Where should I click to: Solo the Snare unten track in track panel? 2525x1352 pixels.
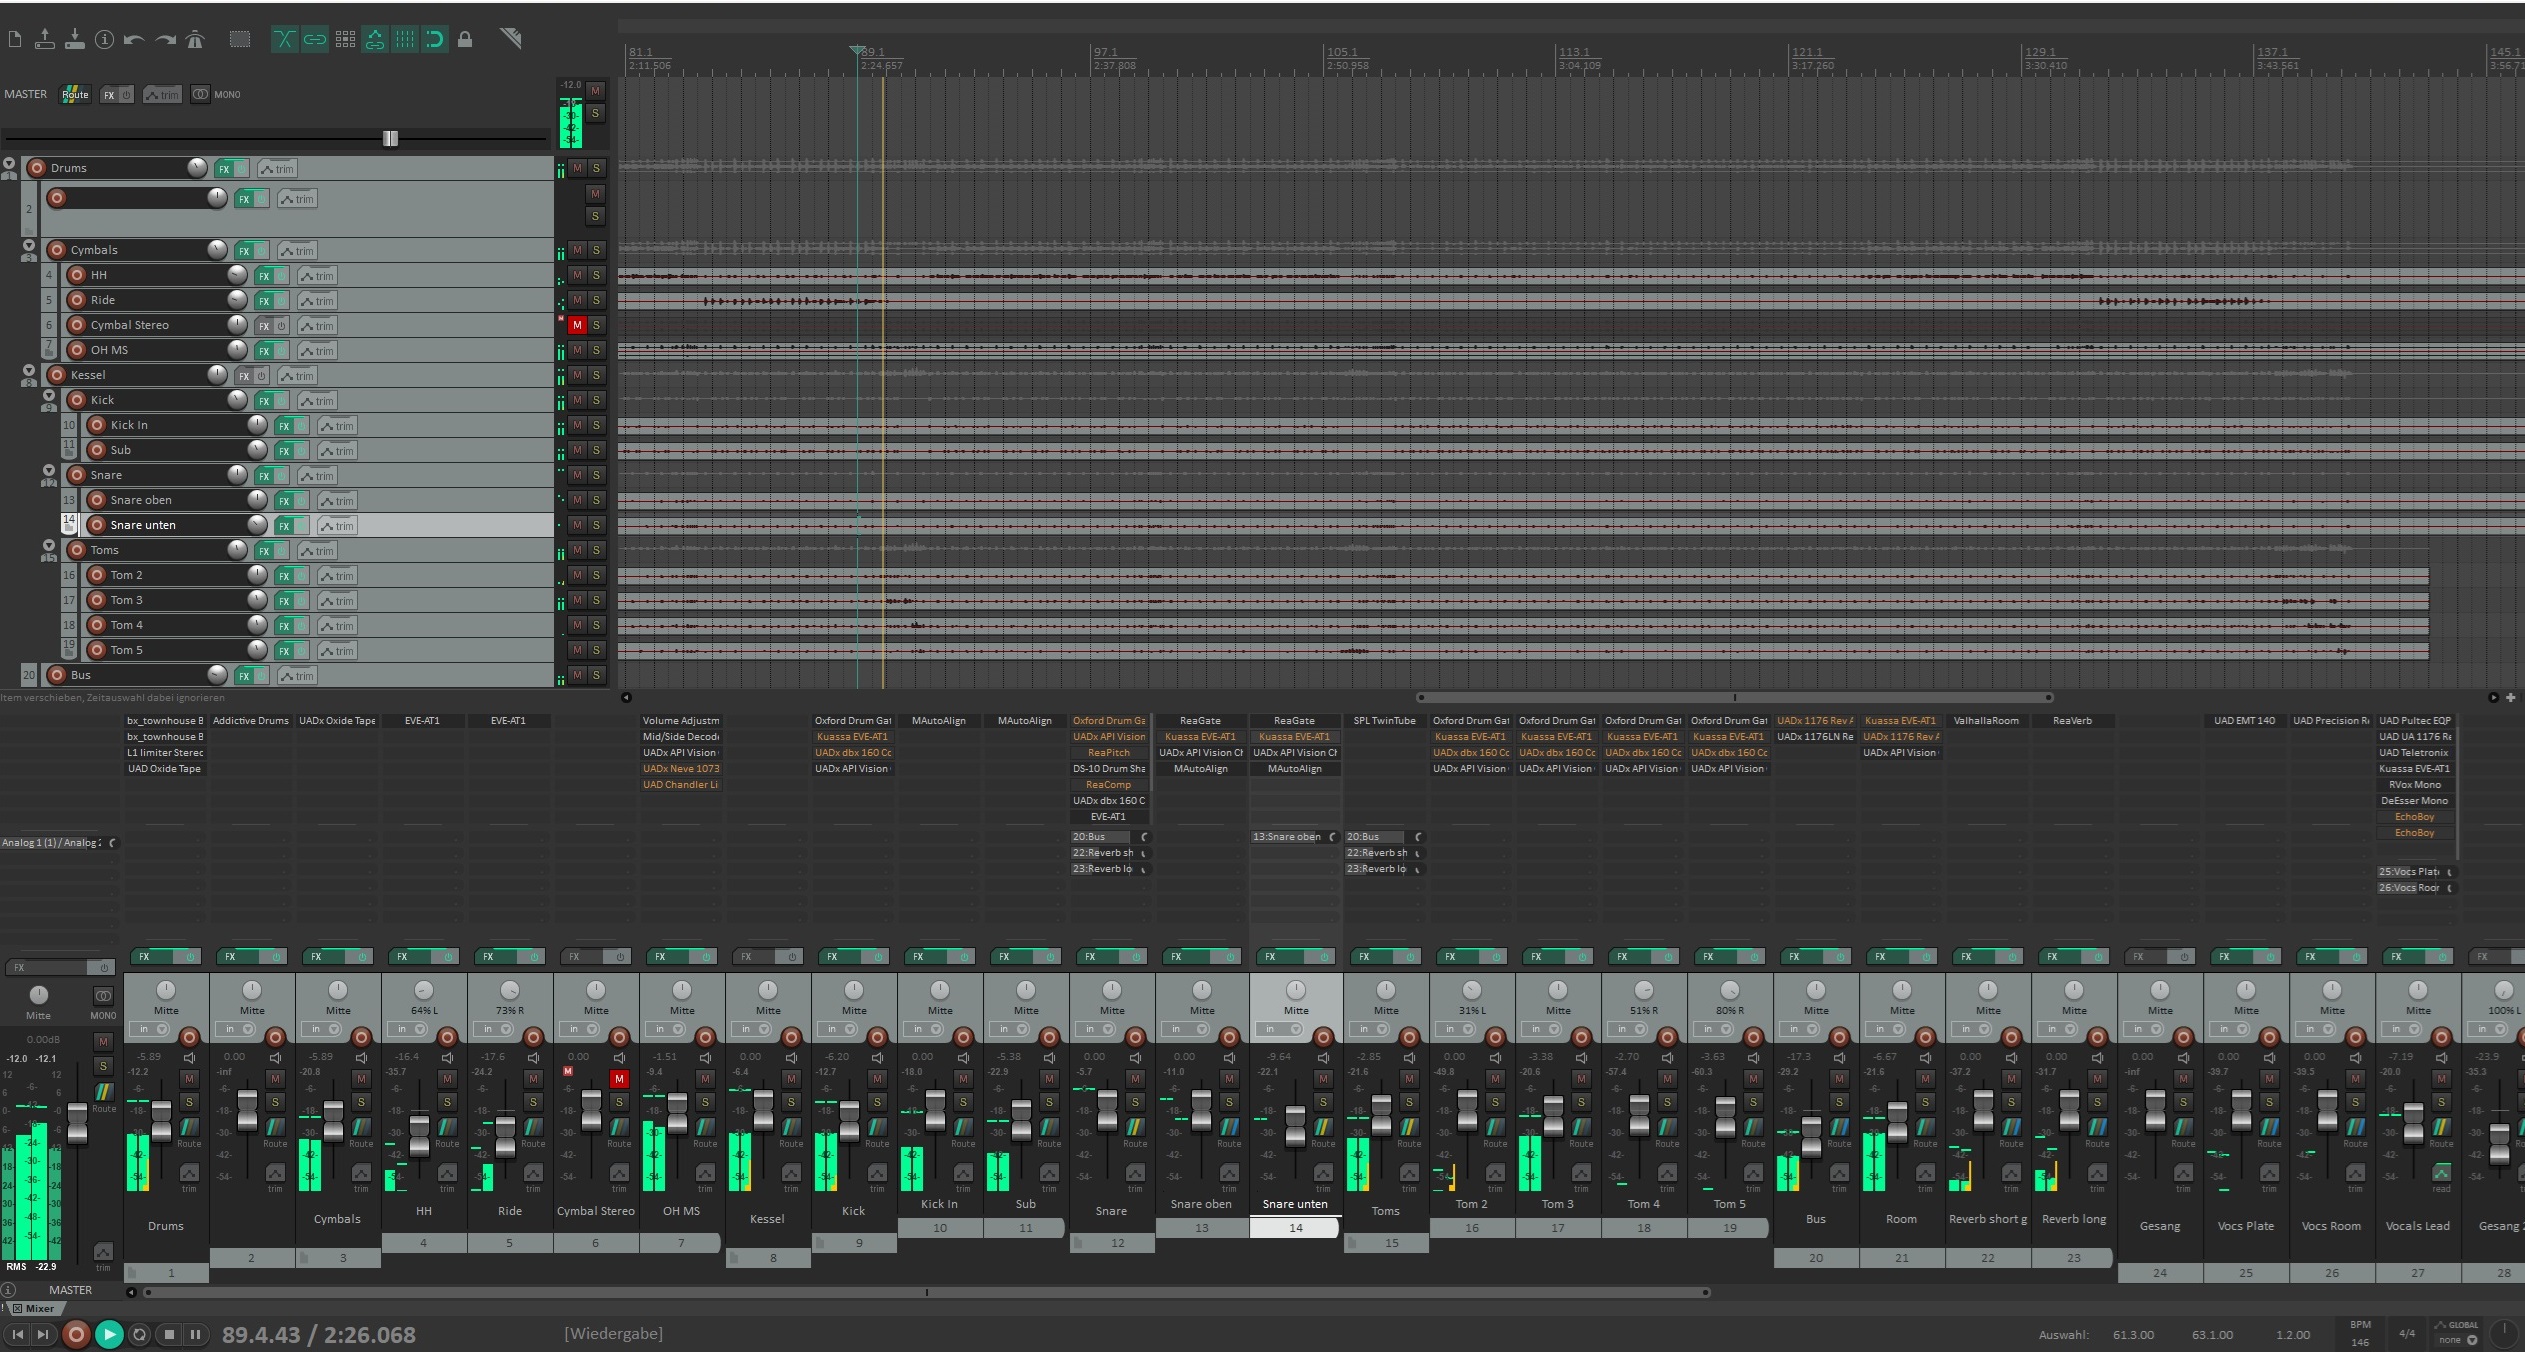[596, 525]
